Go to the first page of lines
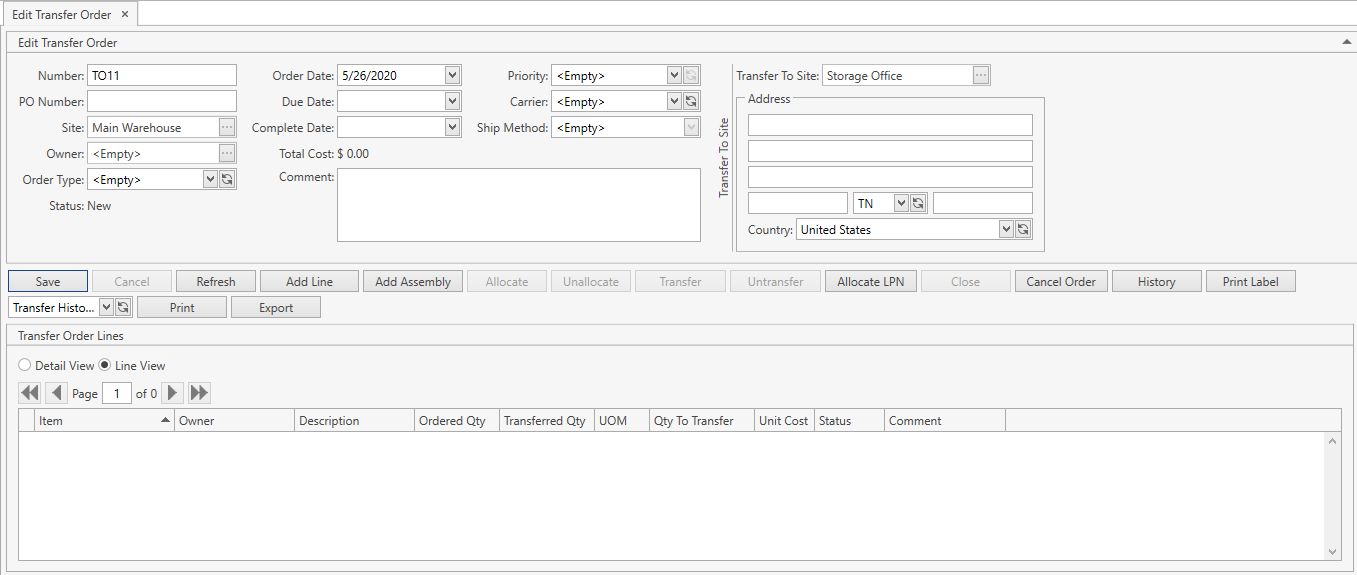1357x575 pixels. [29, 394]
